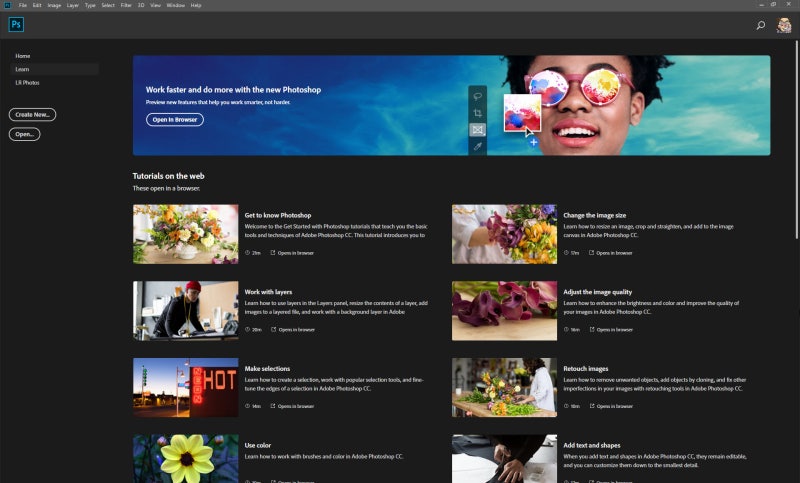Screen dimensions: 800x483
Task: Open the Layer menu
Action: pyautogui.click(x=73, y=5)
